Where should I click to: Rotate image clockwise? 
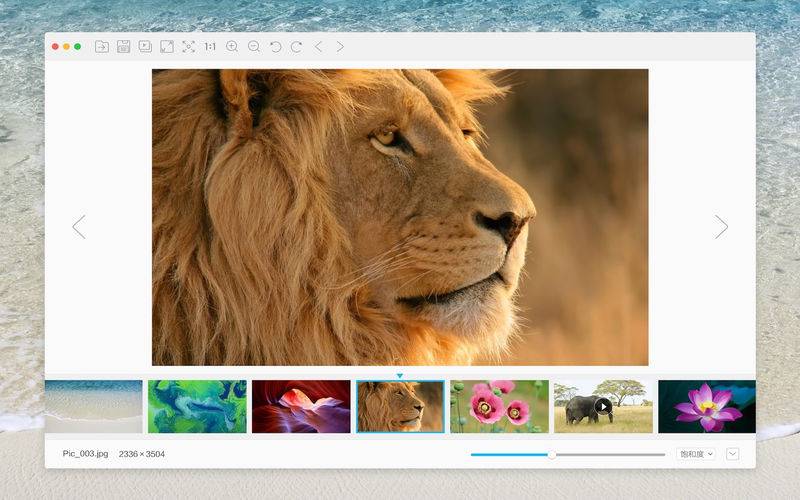(x=296, y=47)
